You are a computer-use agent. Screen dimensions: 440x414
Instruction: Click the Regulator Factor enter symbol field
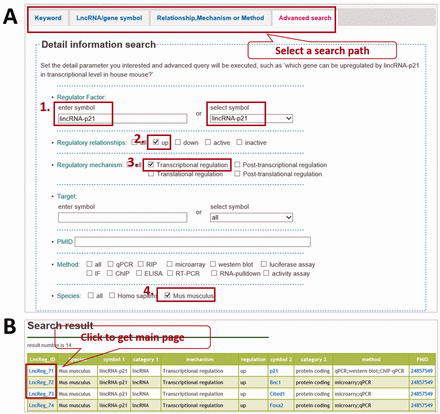point(122,118)
